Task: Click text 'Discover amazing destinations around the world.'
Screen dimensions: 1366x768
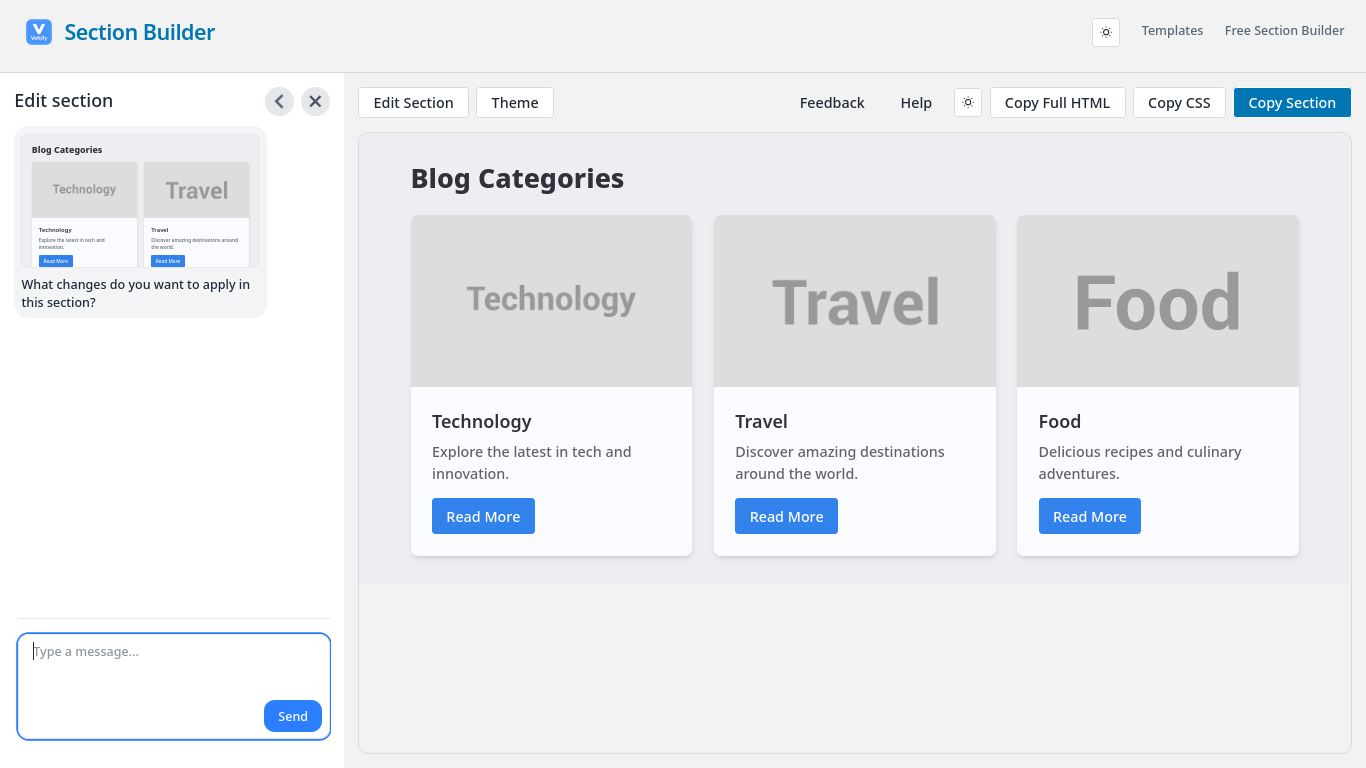Action: coord(840,462)
